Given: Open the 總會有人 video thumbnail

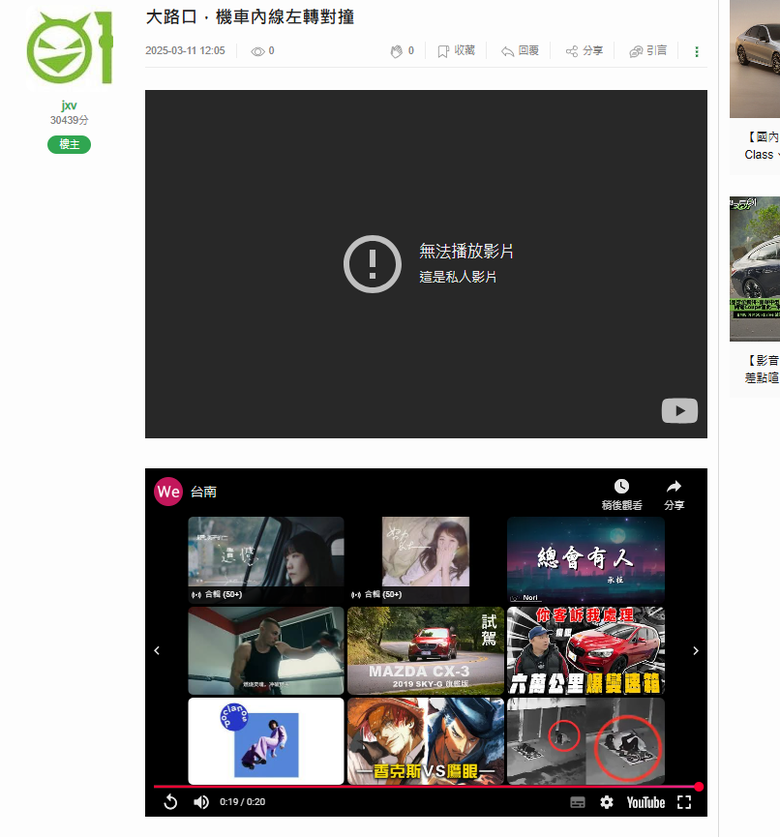Looking at the screenshot, I should point(586,559).
